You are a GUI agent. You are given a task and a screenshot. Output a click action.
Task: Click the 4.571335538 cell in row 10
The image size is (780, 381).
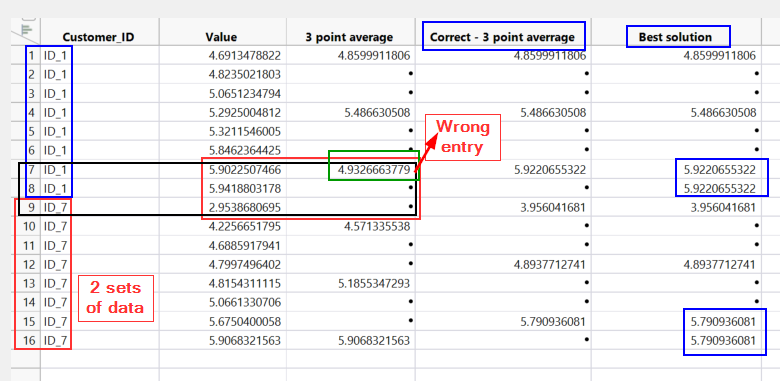(x=378, y=227)
